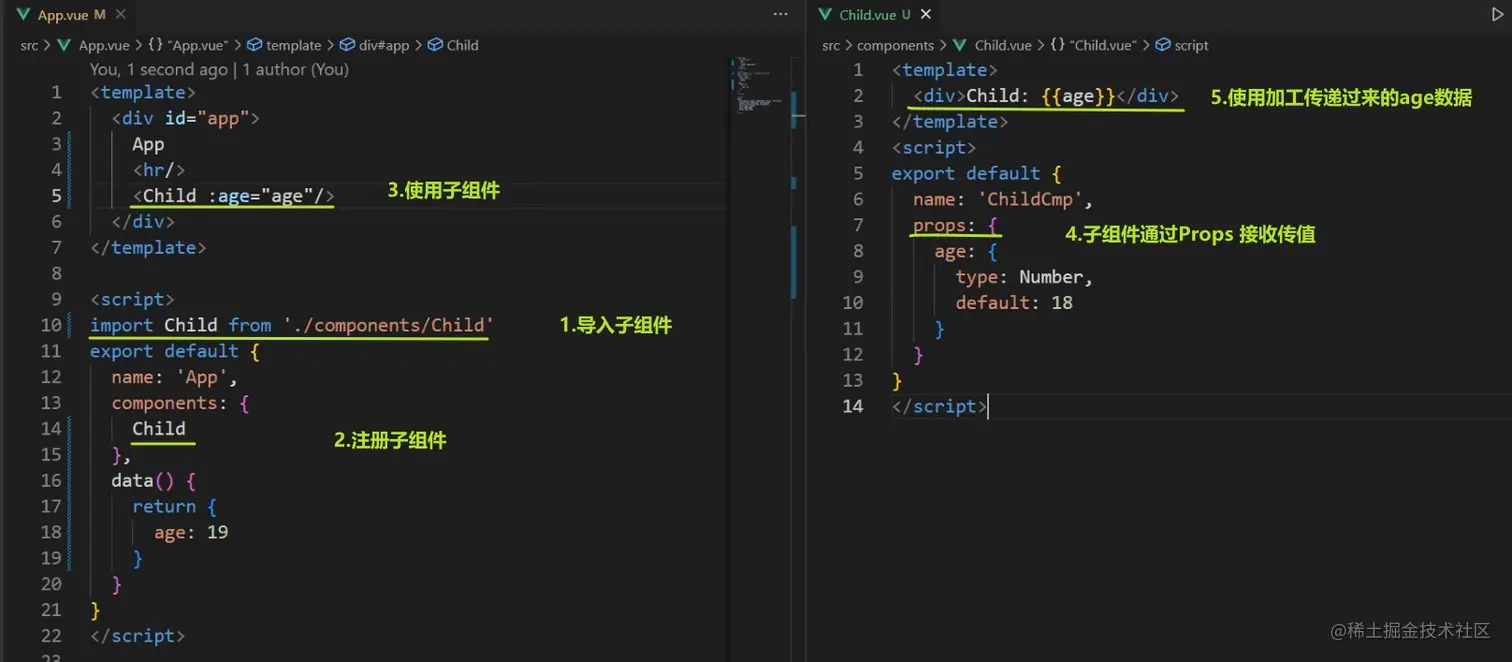
Task: Click "name: 'App'," on line 12
Action: point(174,377)
